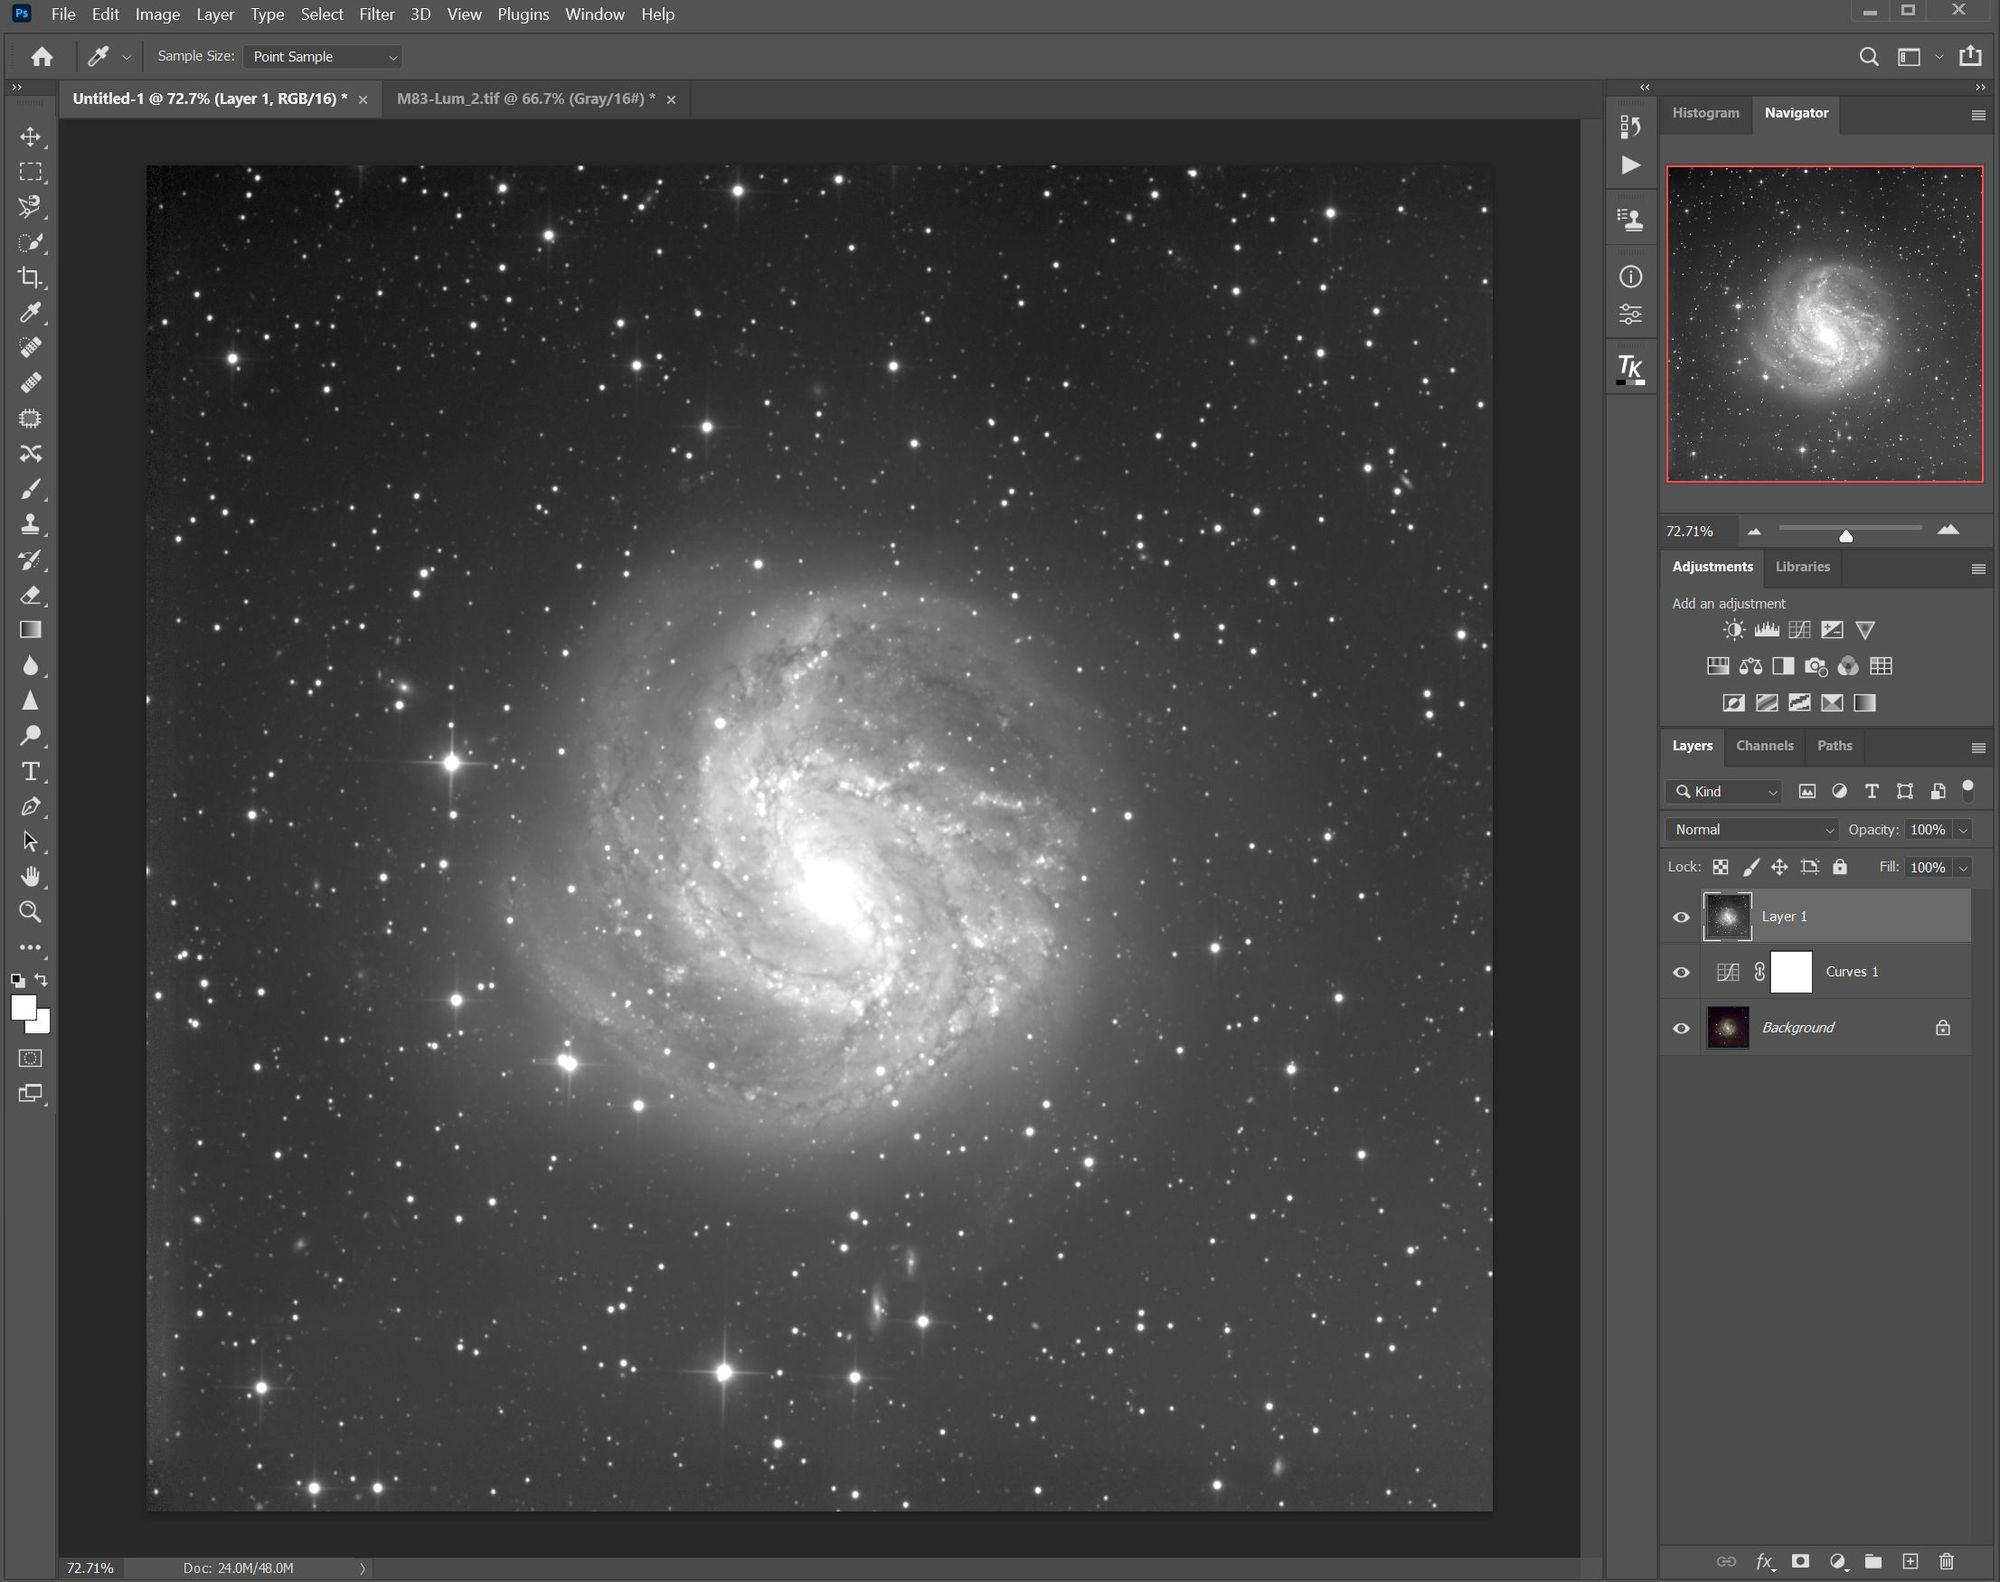Switch to the Histogram tab
This screenshot has height=1582, width=2000.
1705,112
